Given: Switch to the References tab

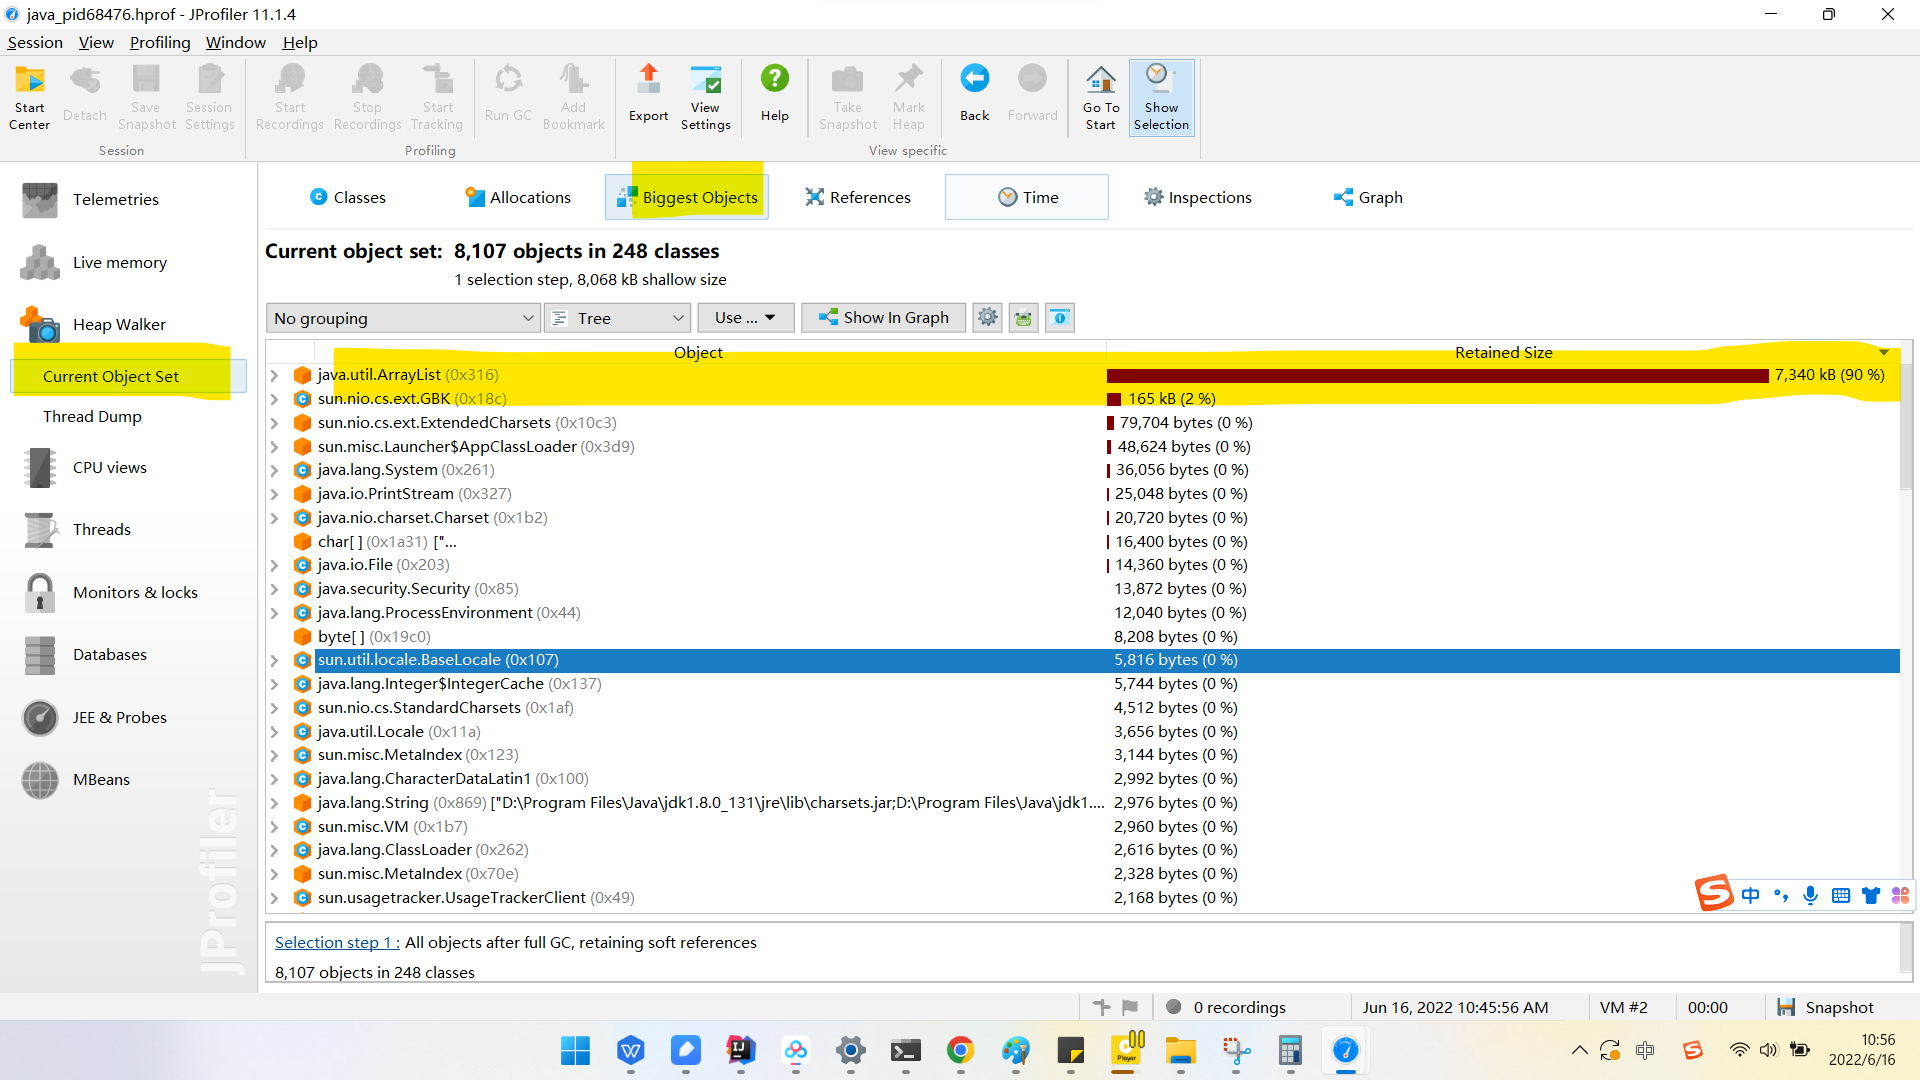Looking at the screenshot, I should pyautogui.click(x=858, y=197).
